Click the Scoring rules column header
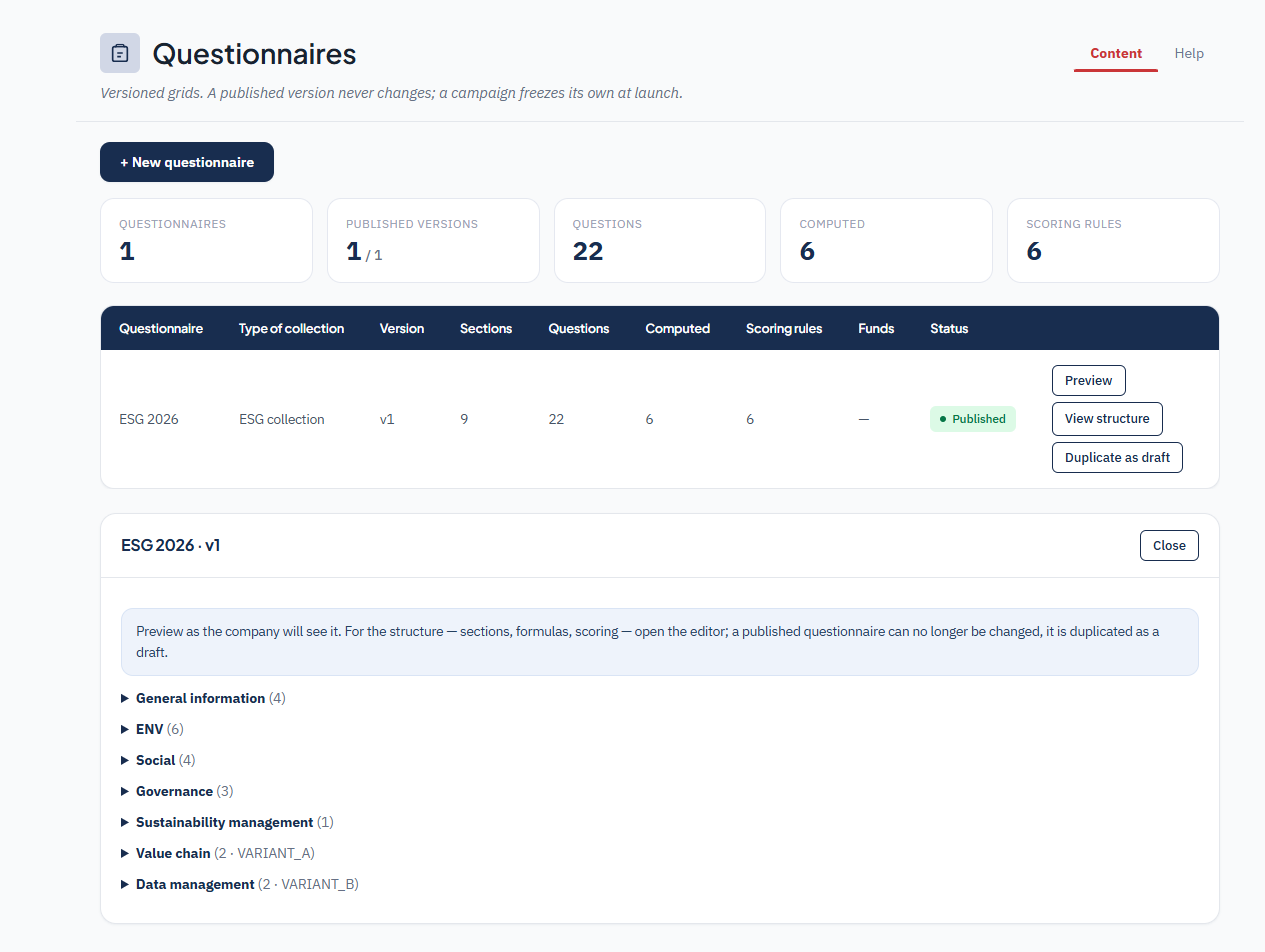 coord(784,328)
